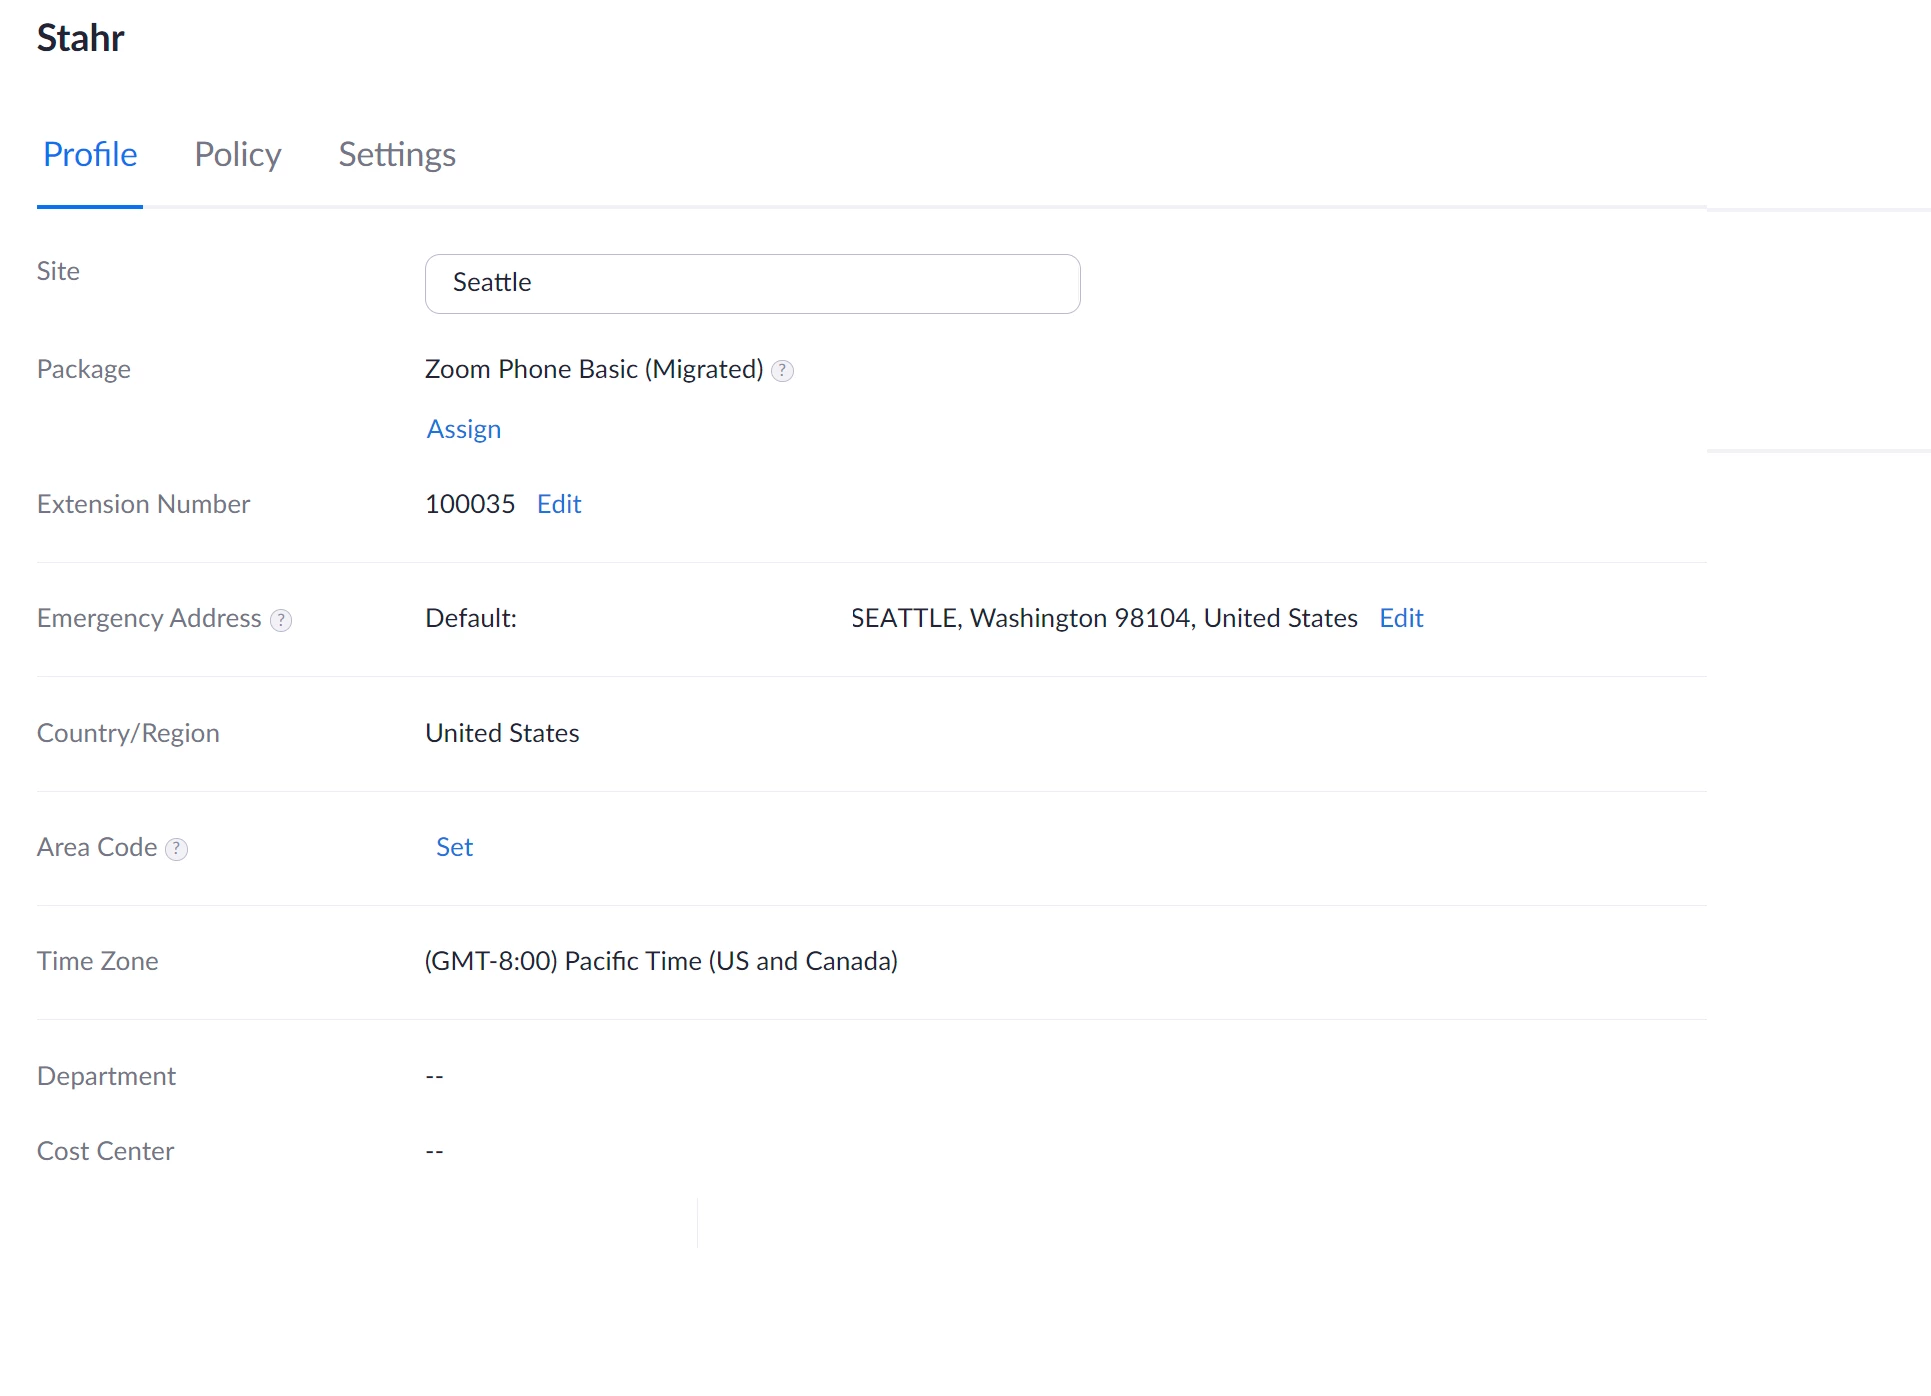
Task: Click the Department field dashes value
Action: pyautogui.click(x=434, y=1076)
